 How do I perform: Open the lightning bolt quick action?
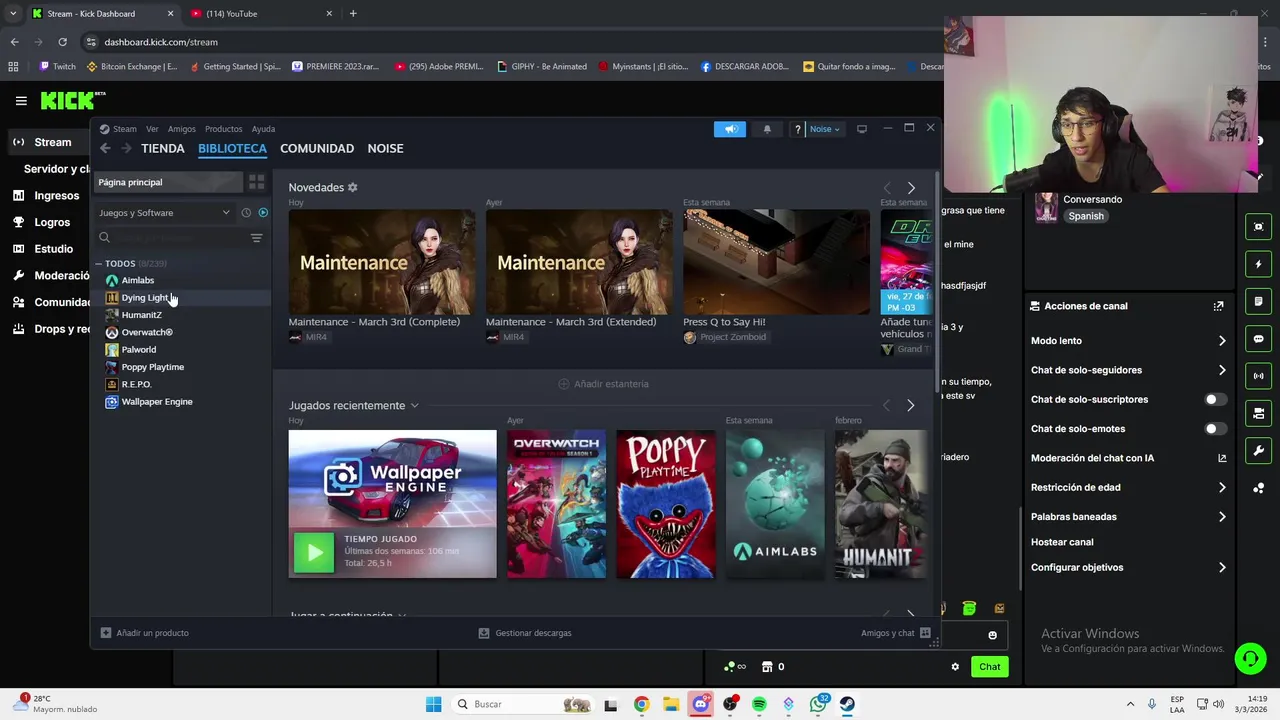[x=1258, y=264]
